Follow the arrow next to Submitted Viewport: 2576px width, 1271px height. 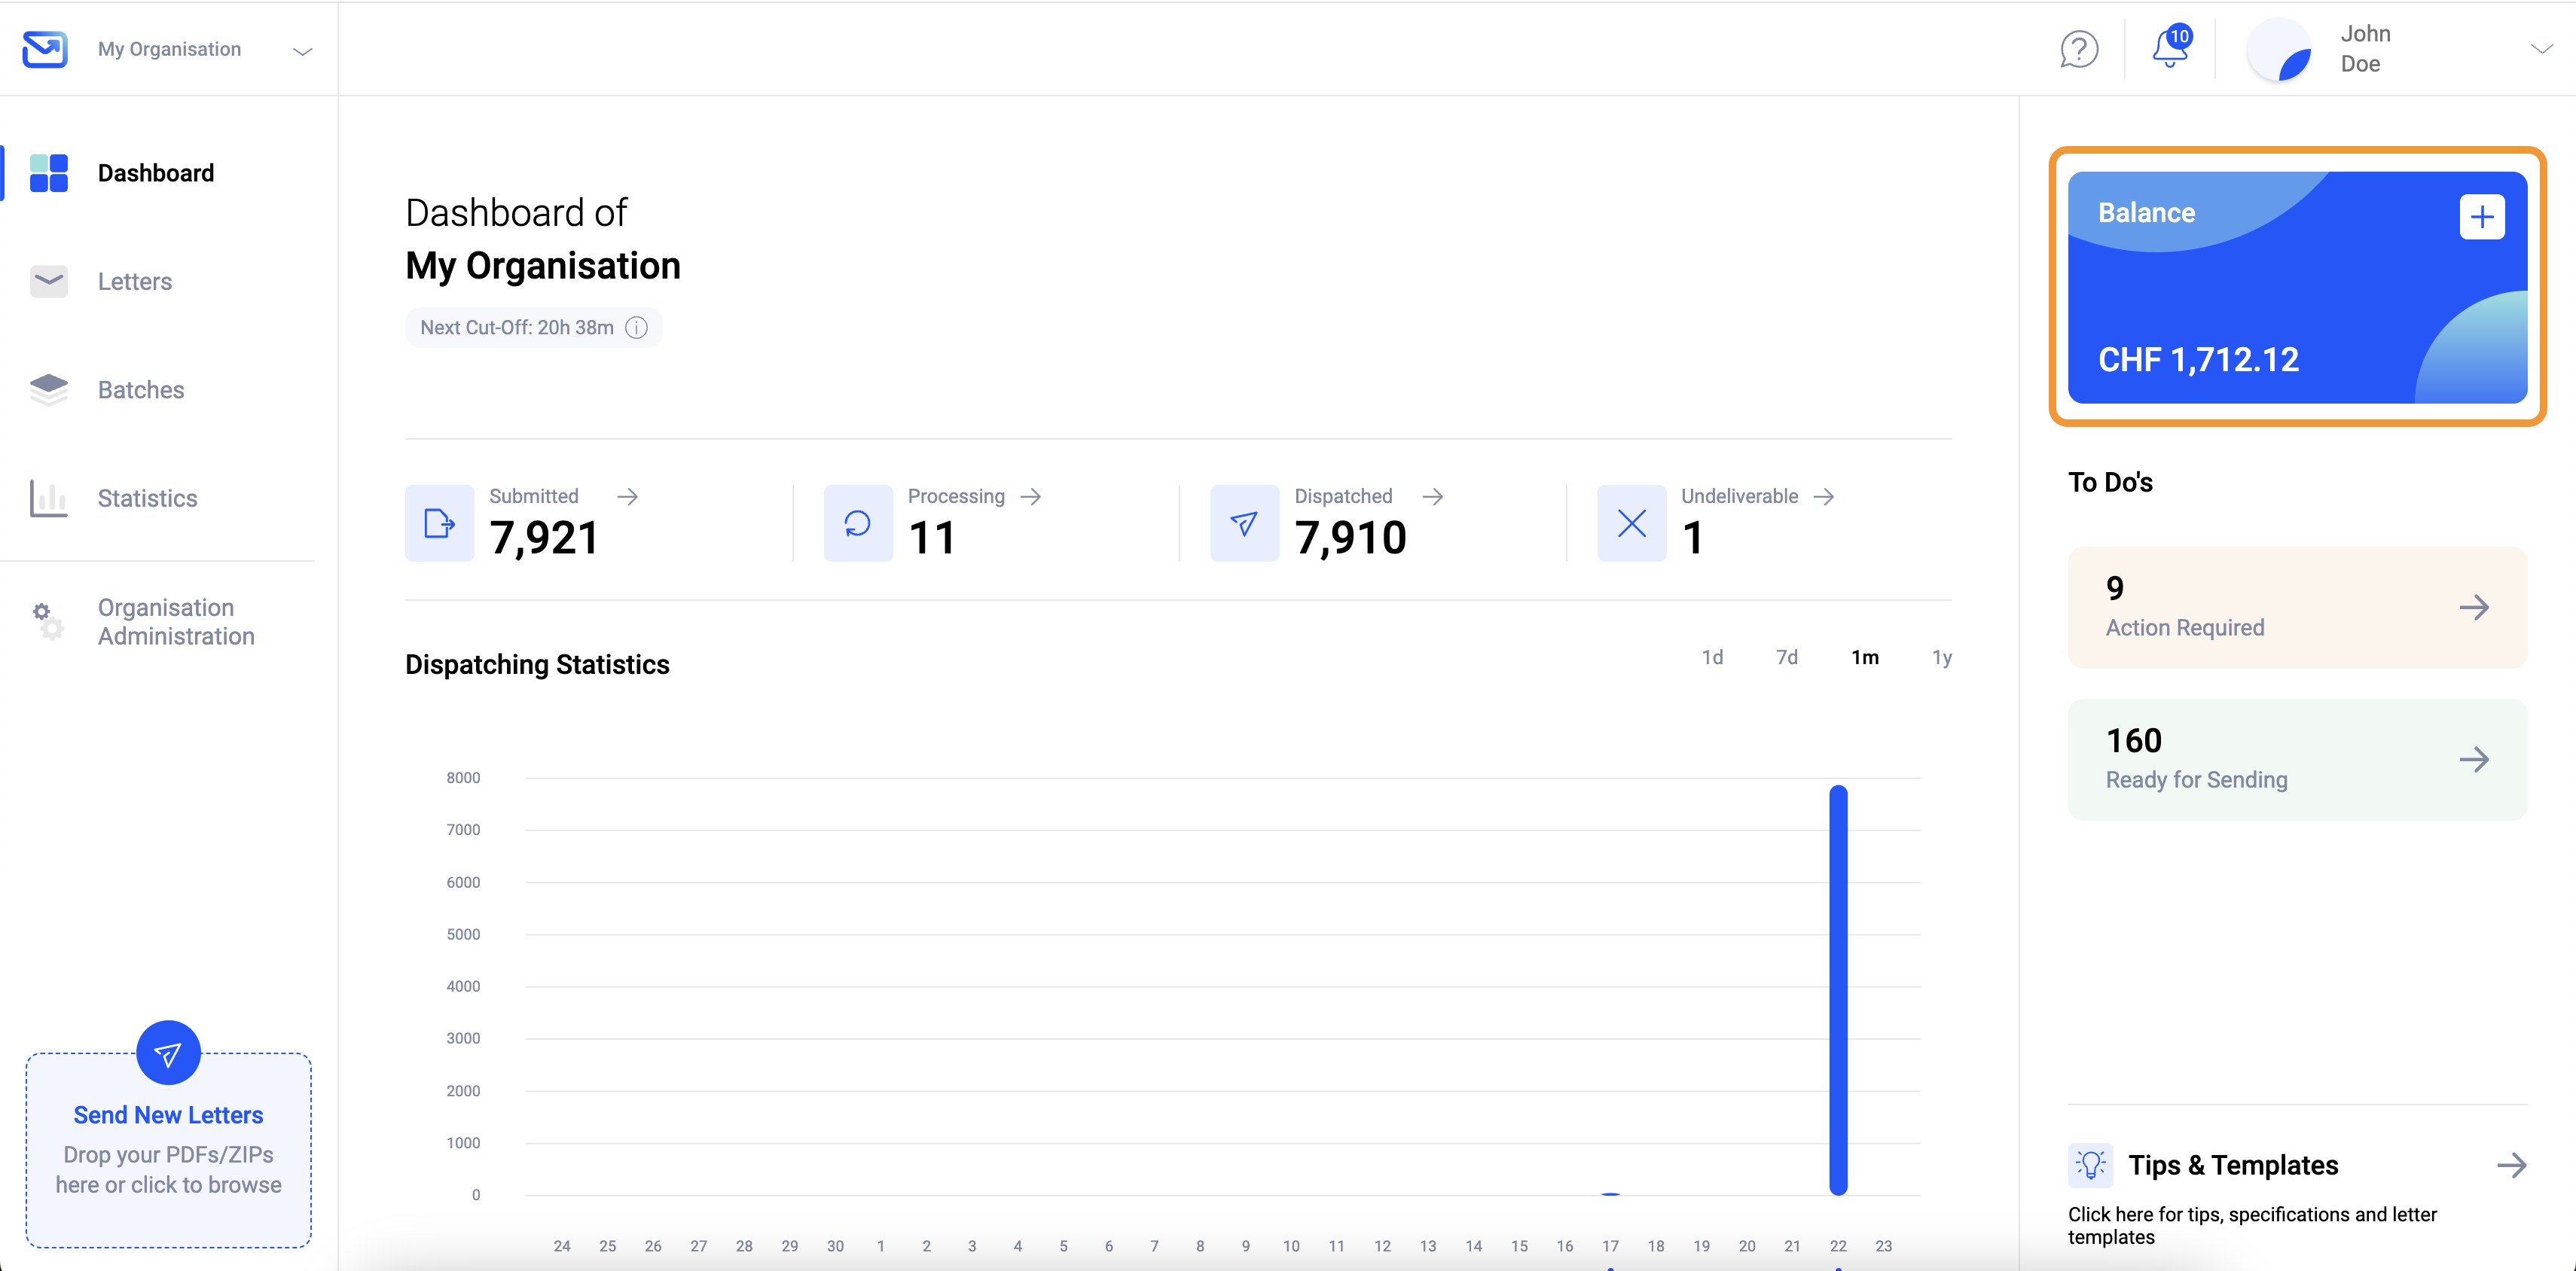(627, 496)
